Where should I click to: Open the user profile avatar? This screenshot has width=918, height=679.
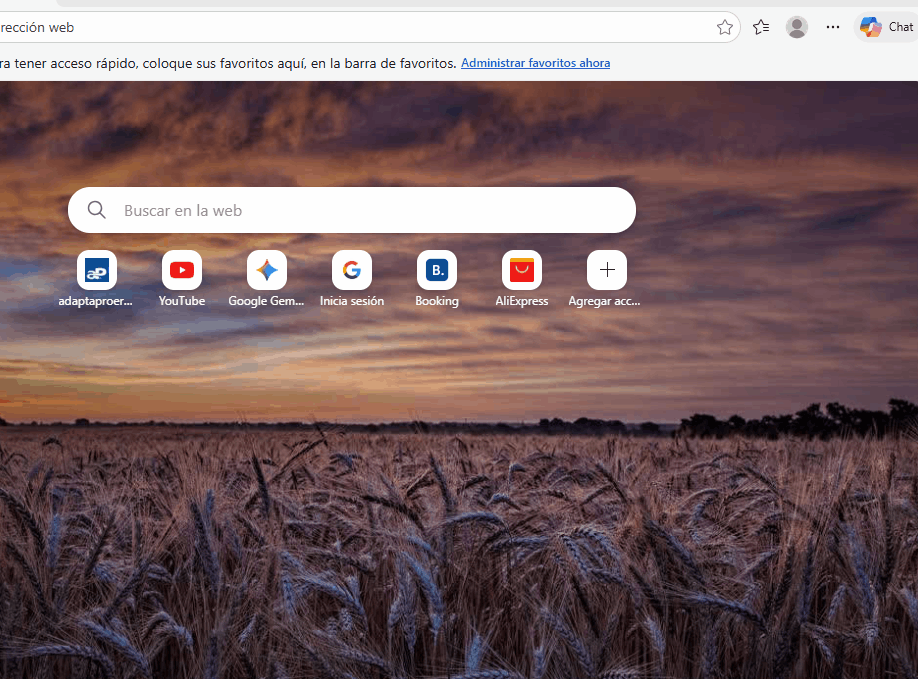click(797, 28)
